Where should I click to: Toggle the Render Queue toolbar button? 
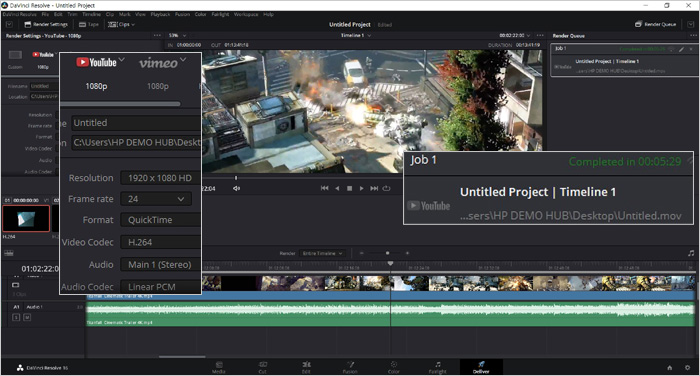655,24
